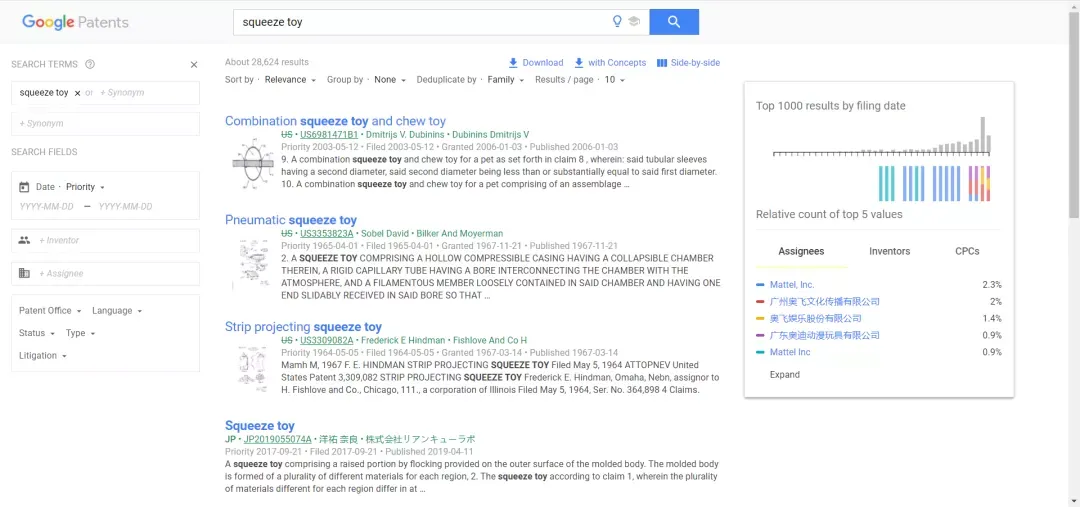The width and height of the screenshot is (1080, 507).
Task: Remove the 'squeeze toy' term chip
Action: [x=77, y=93]
